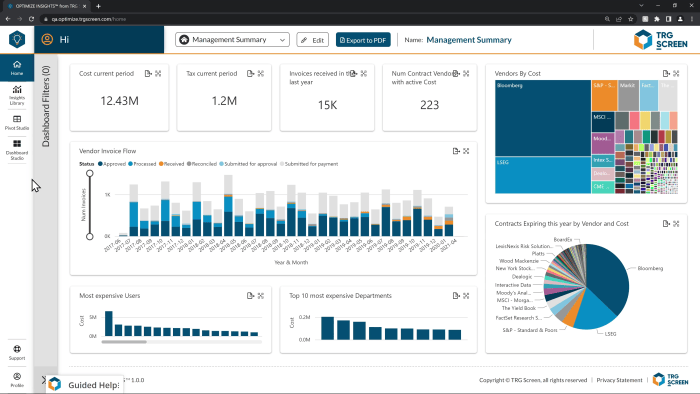Screen dimensions: 700x394
Task: Expand the Dashboard Filters (0) panel
Action: pyautogui.click(x=46, y=106)
